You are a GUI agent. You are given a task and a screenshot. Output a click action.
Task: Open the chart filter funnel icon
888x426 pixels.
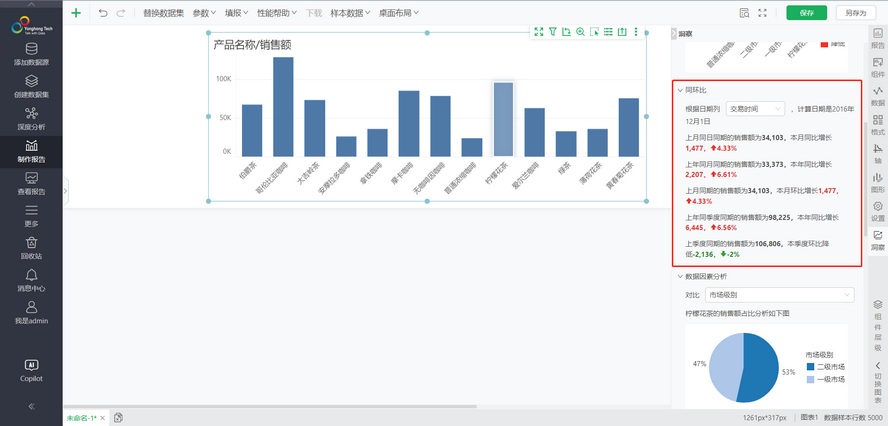point(553,32)
